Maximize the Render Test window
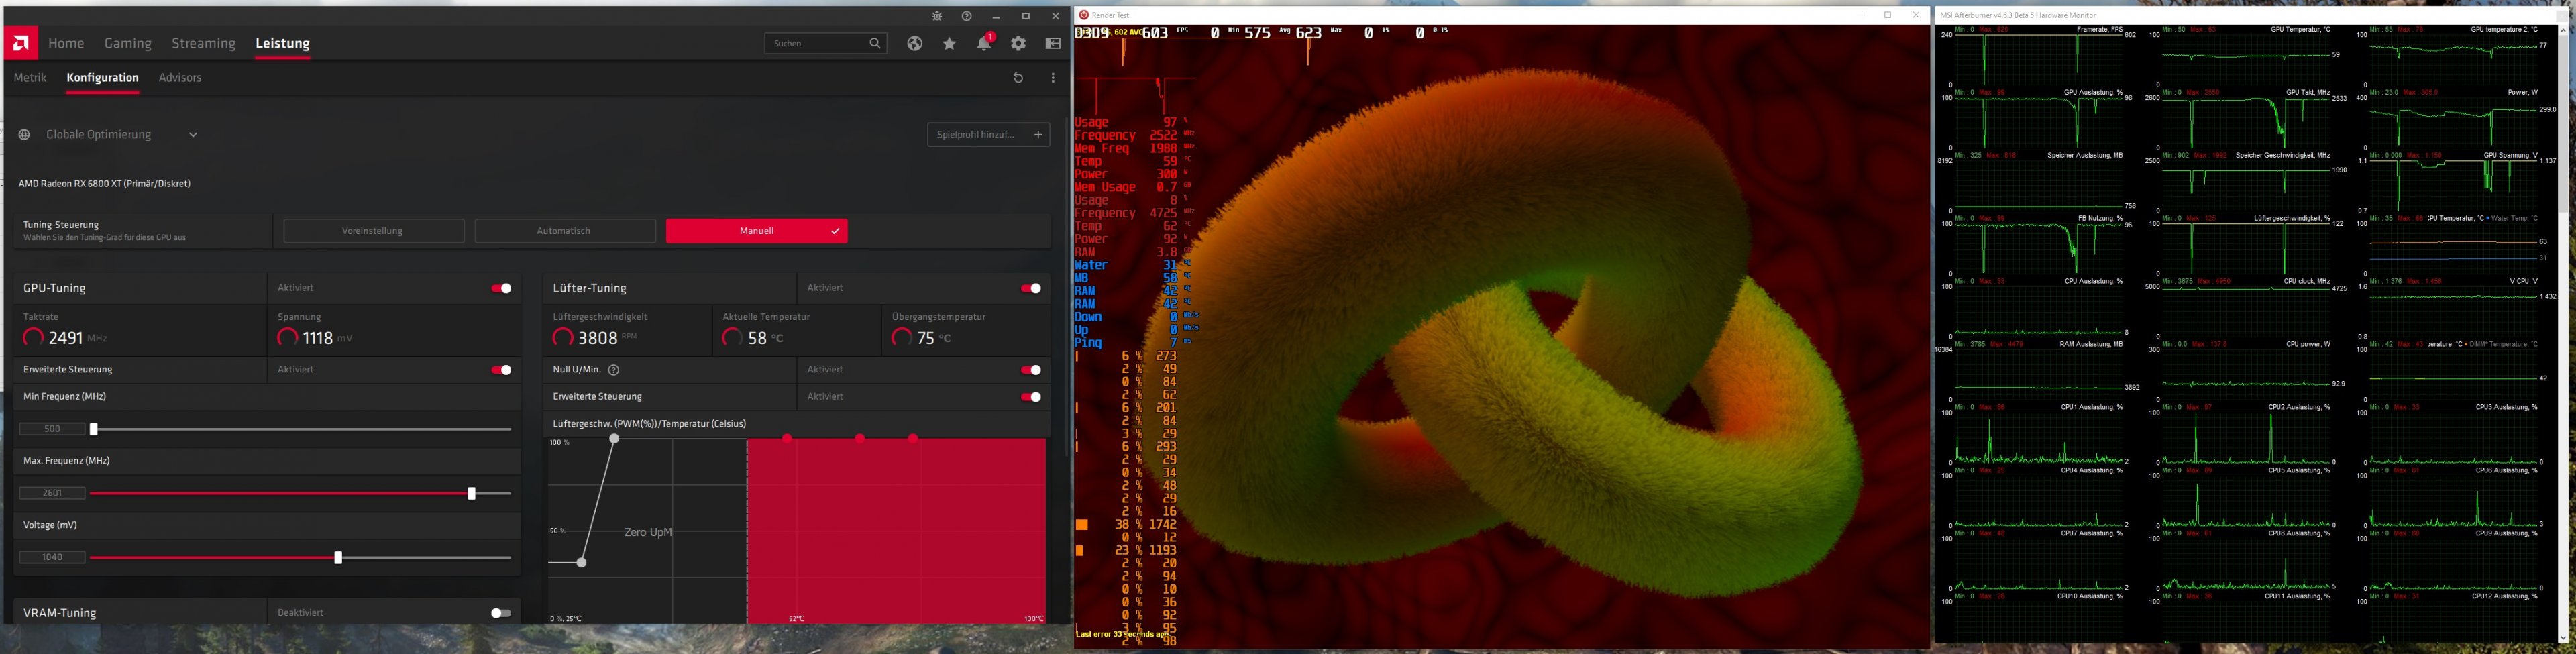The height and width of the screenshot is (654, 2576). point(1888,15)
